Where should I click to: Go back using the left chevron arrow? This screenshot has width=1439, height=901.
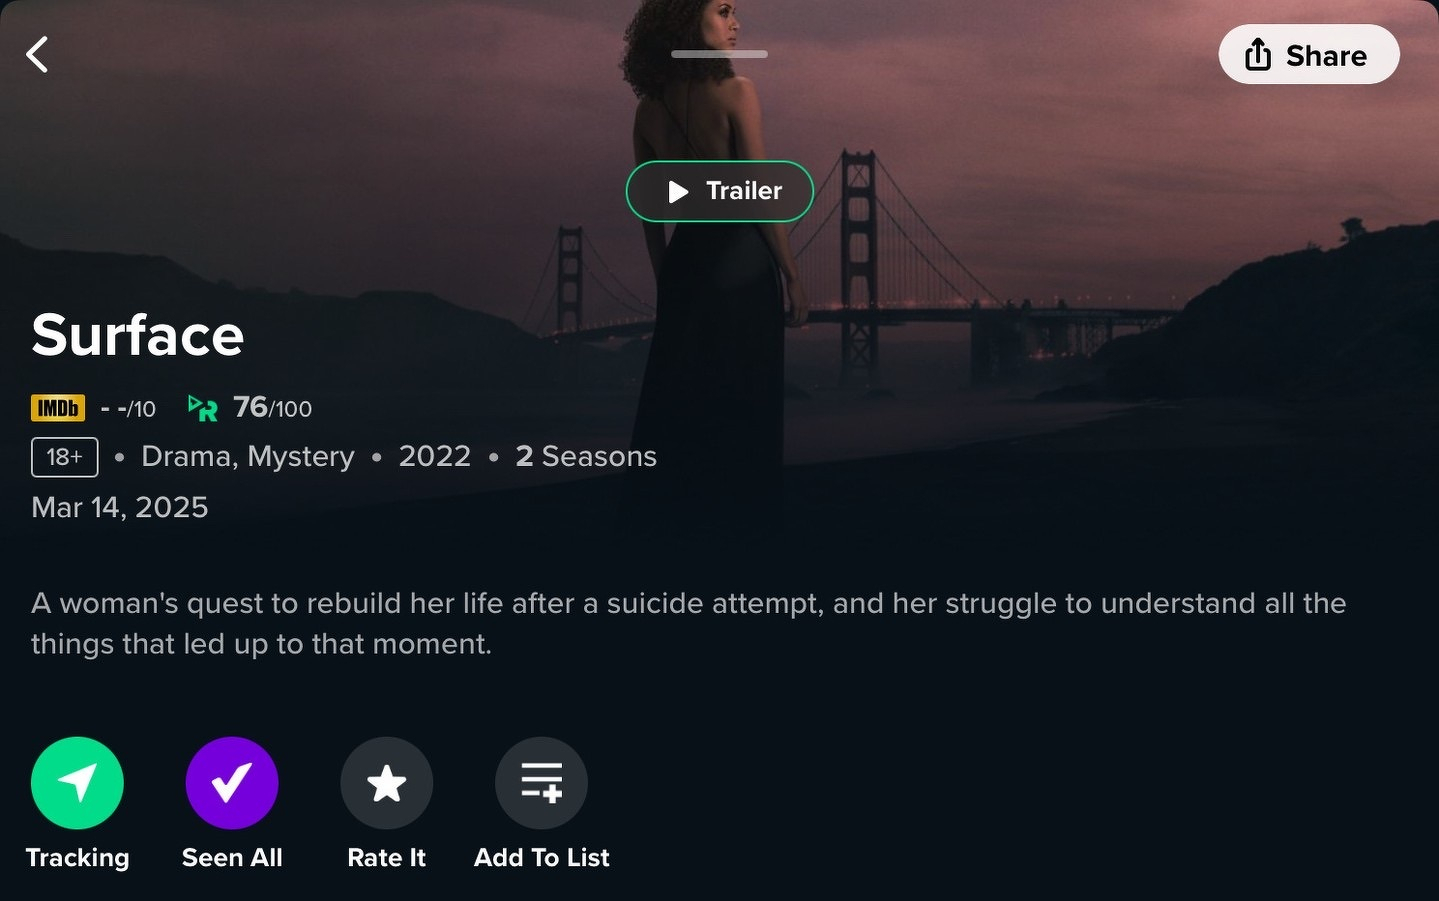pyautogui.click(x=37, y=54)
